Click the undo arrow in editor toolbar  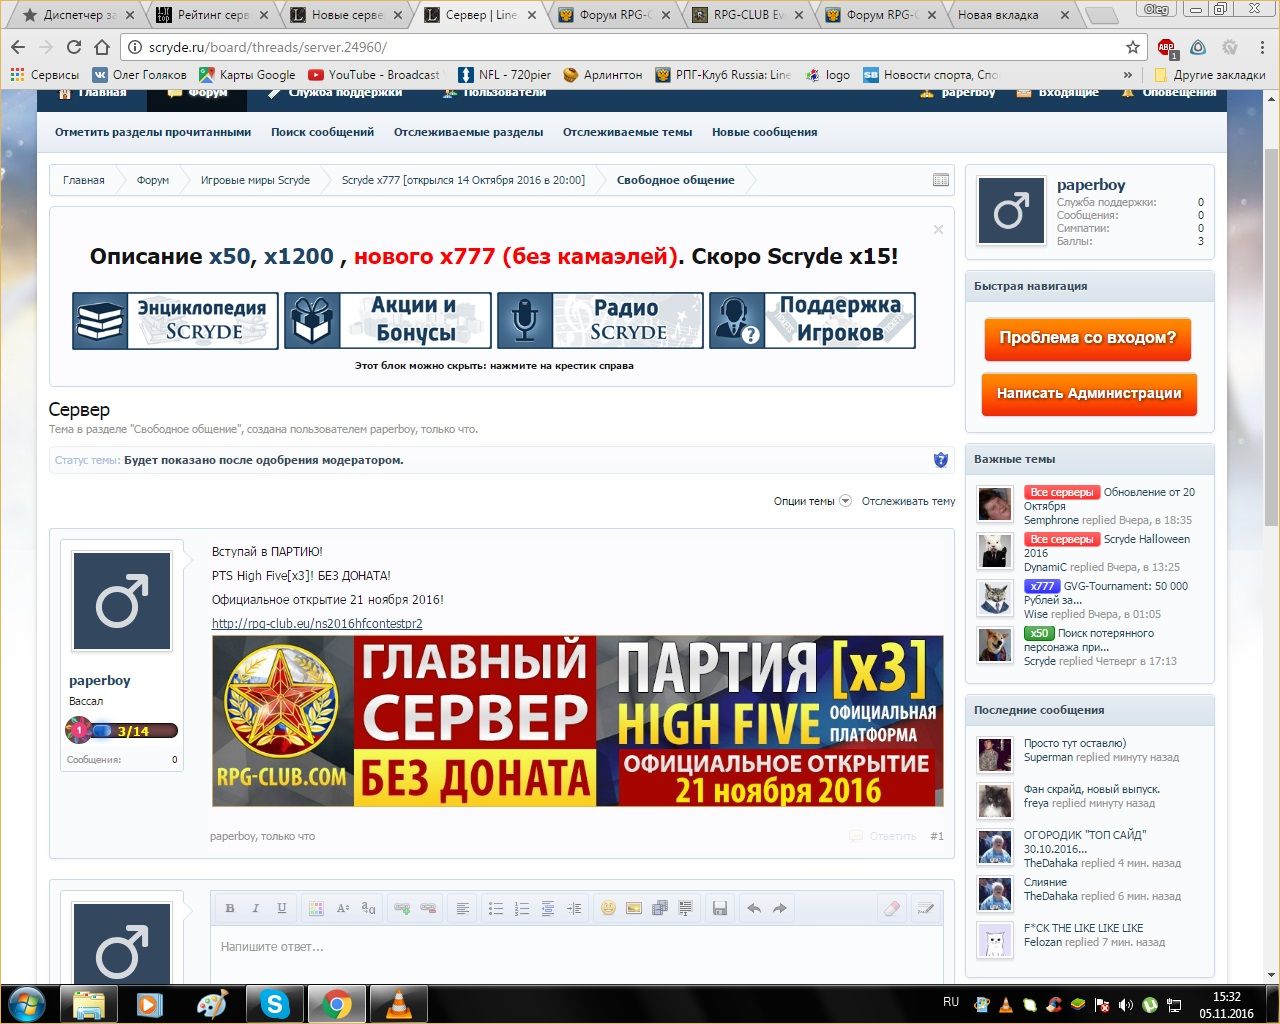(x=754, y=908)
